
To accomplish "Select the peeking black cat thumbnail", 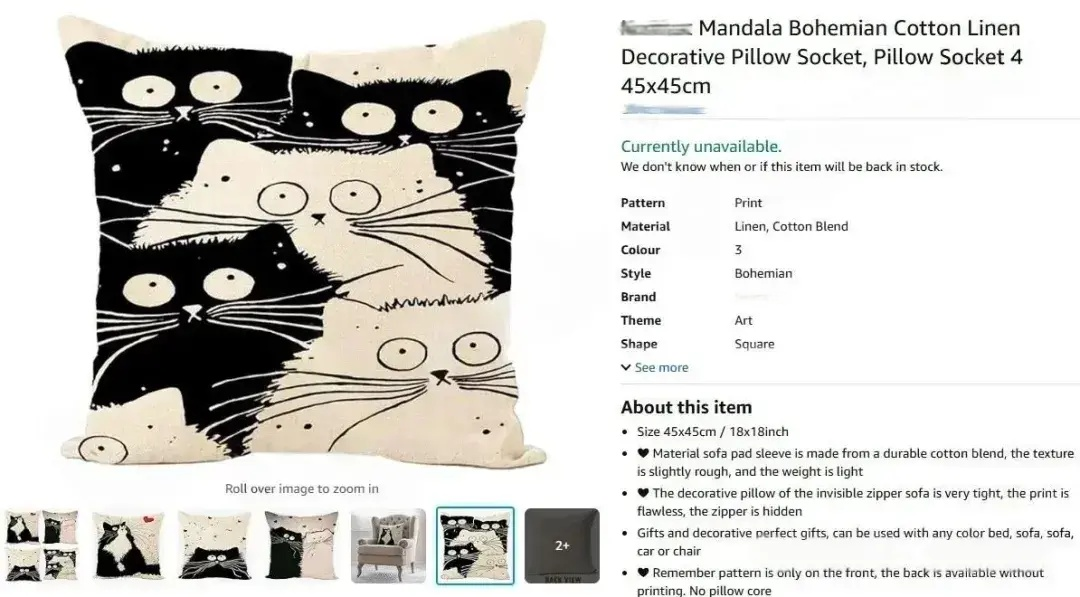I will pos(214,545).
